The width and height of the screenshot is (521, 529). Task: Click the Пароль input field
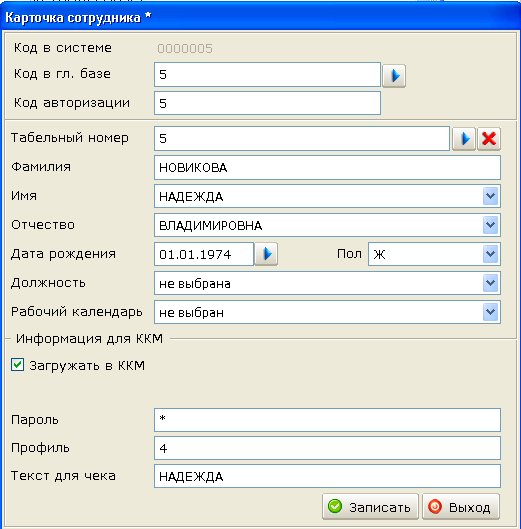click(327, 420)
